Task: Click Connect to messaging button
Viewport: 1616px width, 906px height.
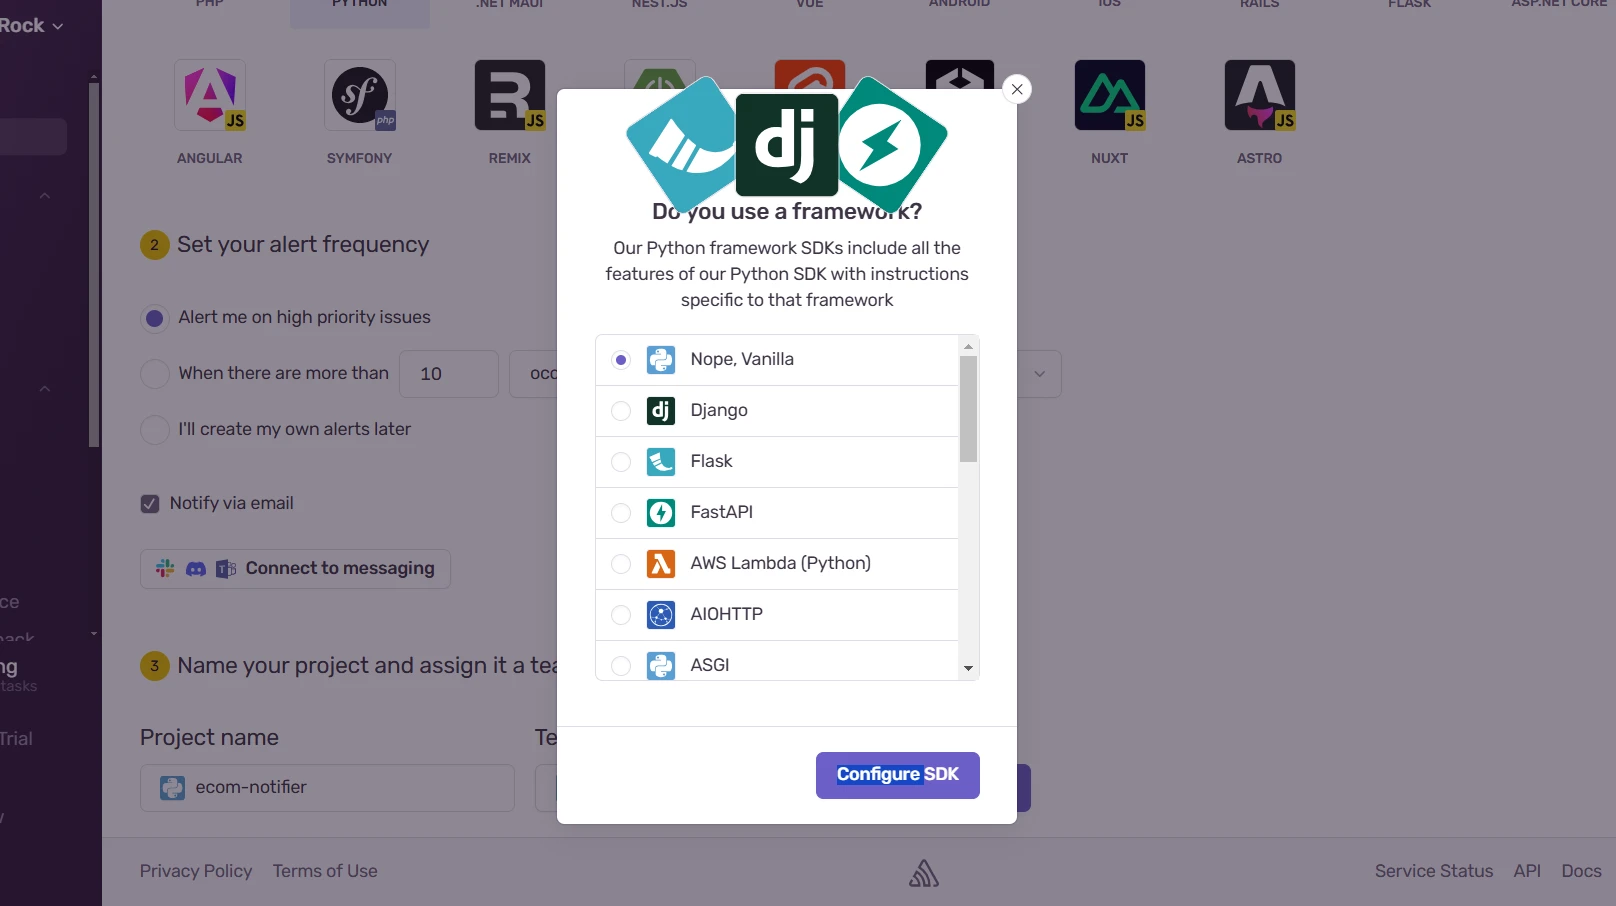Action: pos(295,569)
